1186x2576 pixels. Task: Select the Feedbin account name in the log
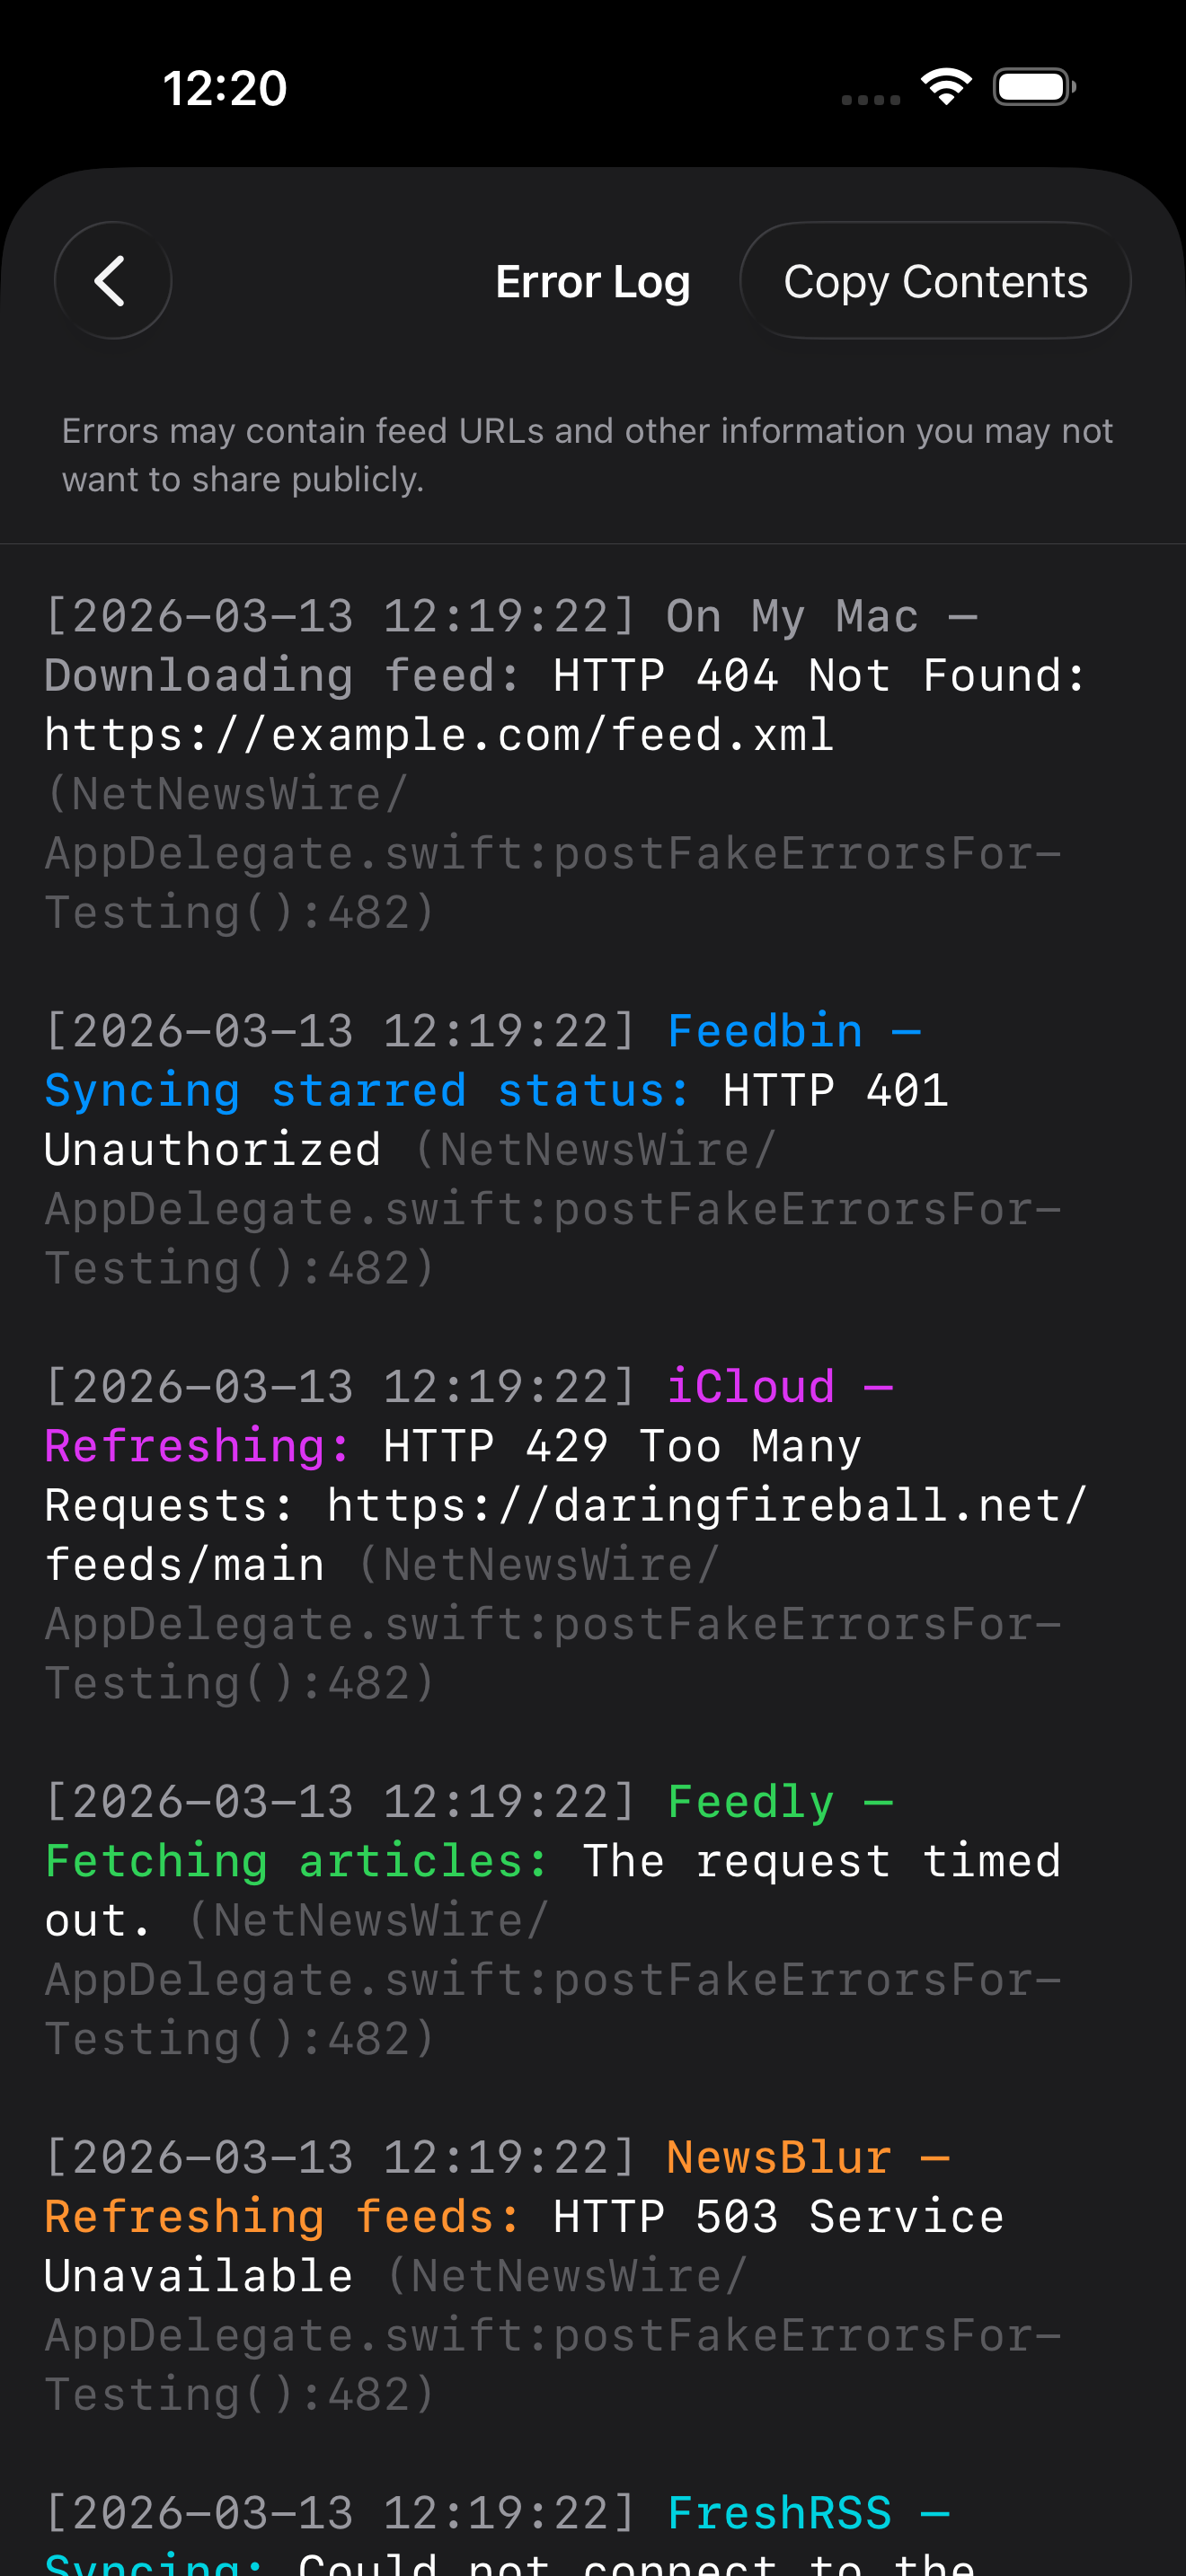click(765, 1030)
